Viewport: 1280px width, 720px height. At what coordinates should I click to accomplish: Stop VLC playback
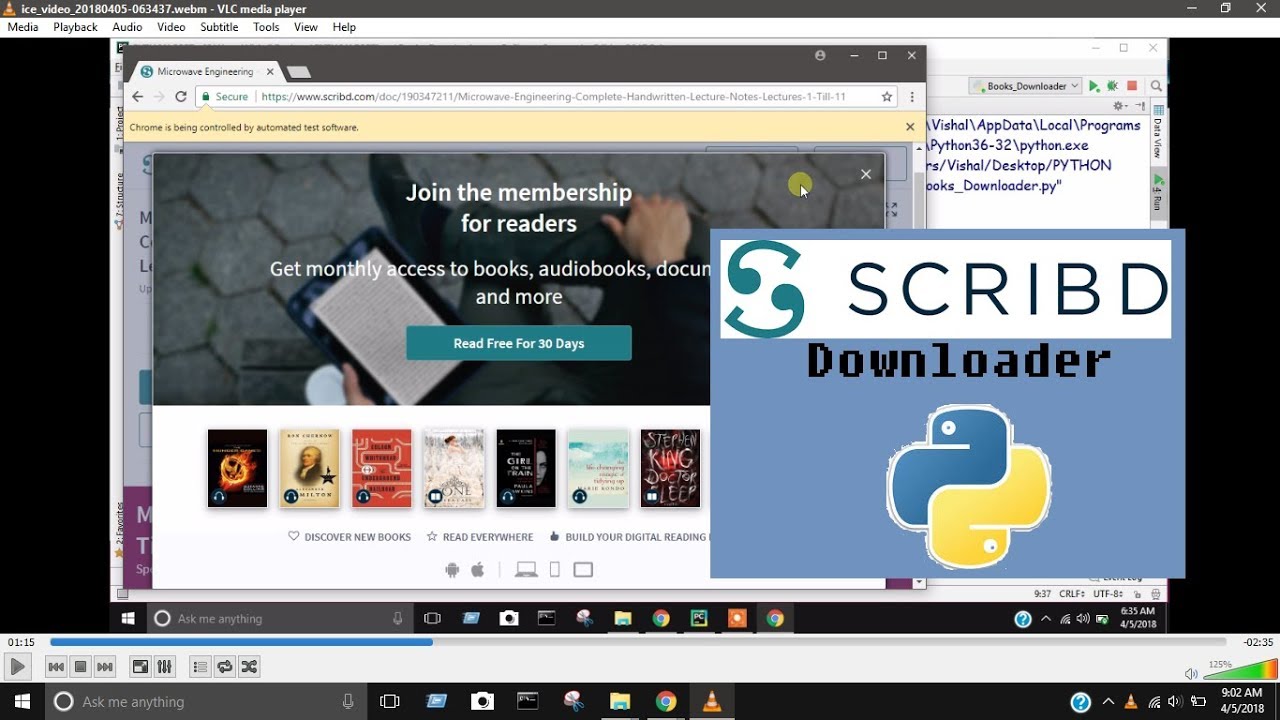[x=81, y=667]
